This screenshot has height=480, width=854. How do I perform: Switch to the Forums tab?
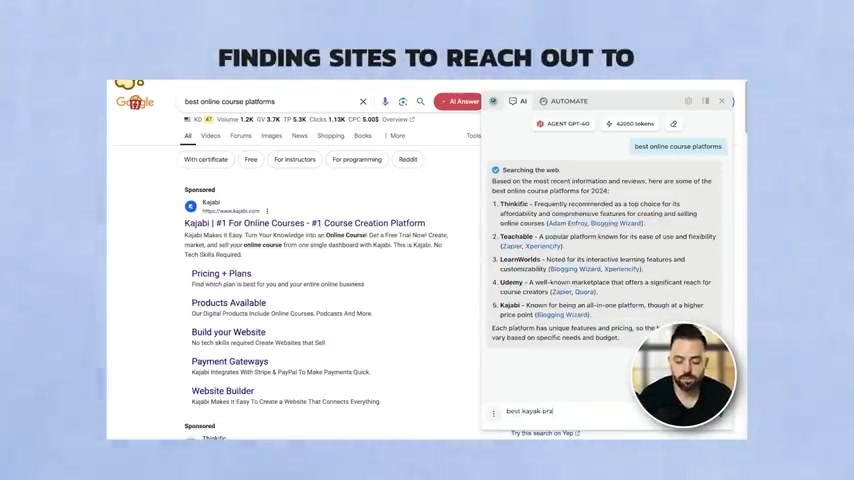click(x=241, y=136)
